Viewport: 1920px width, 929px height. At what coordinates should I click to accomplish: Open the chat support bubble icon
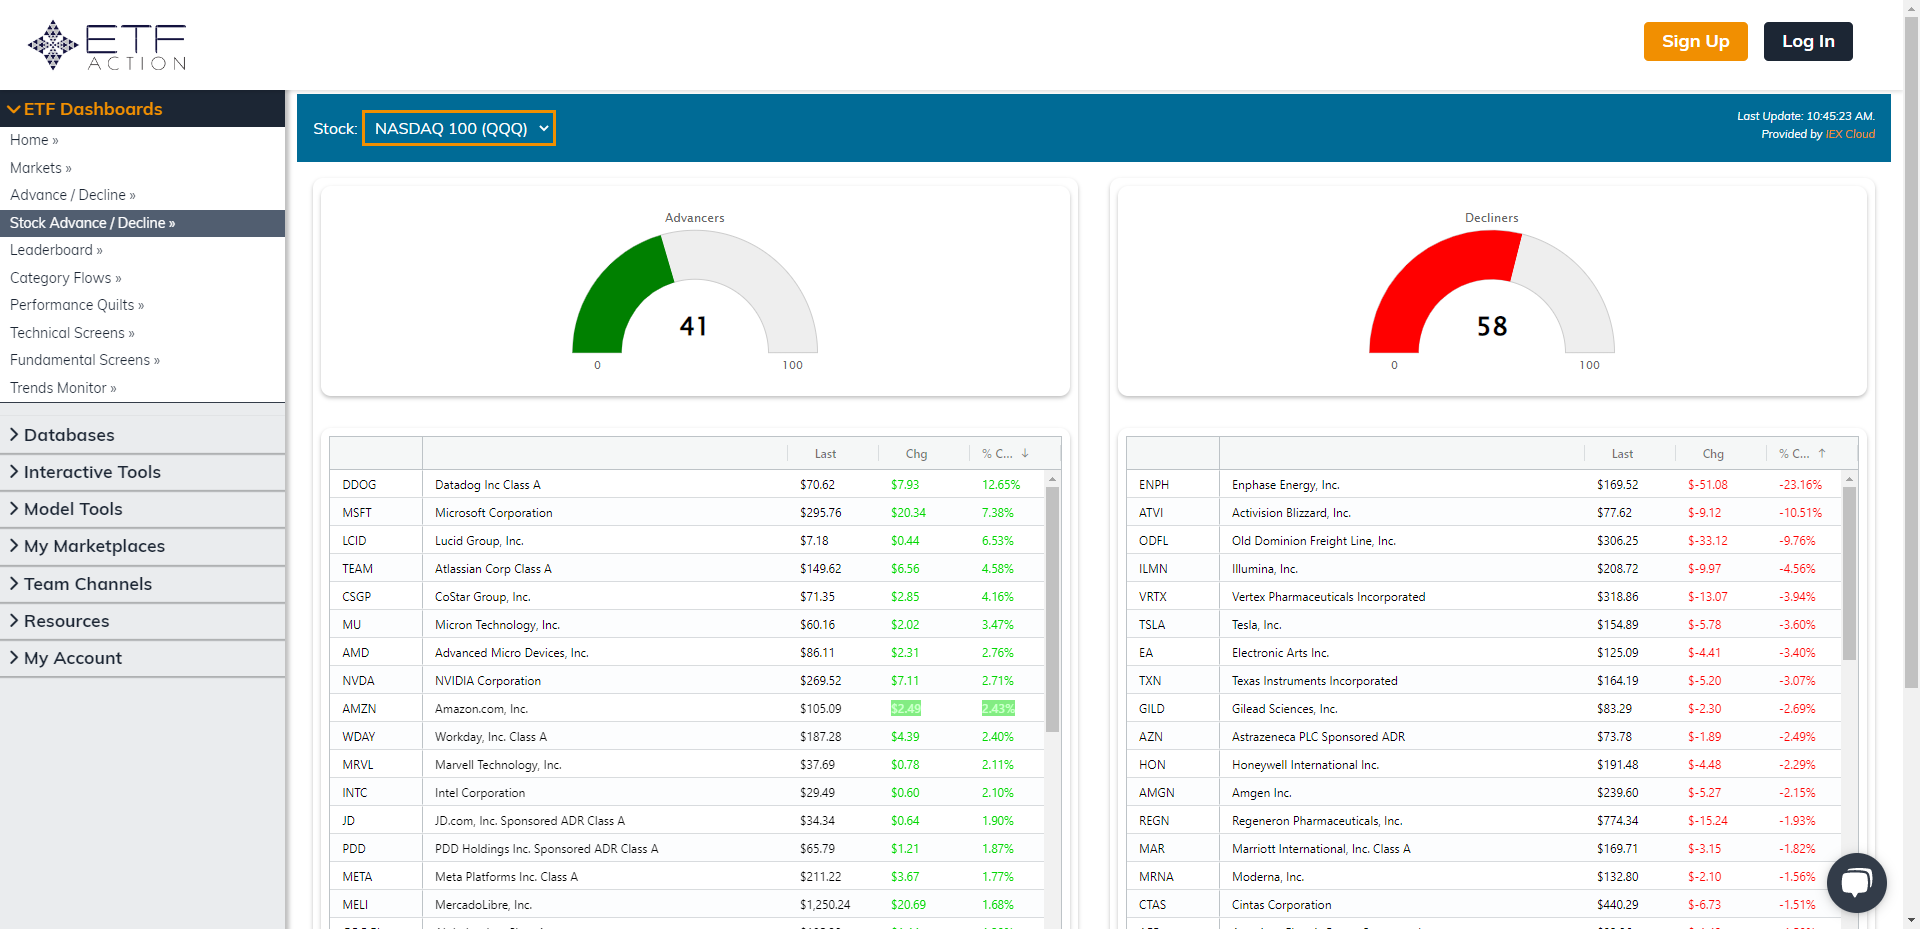pyautogui.click(x=1856, y=882)
